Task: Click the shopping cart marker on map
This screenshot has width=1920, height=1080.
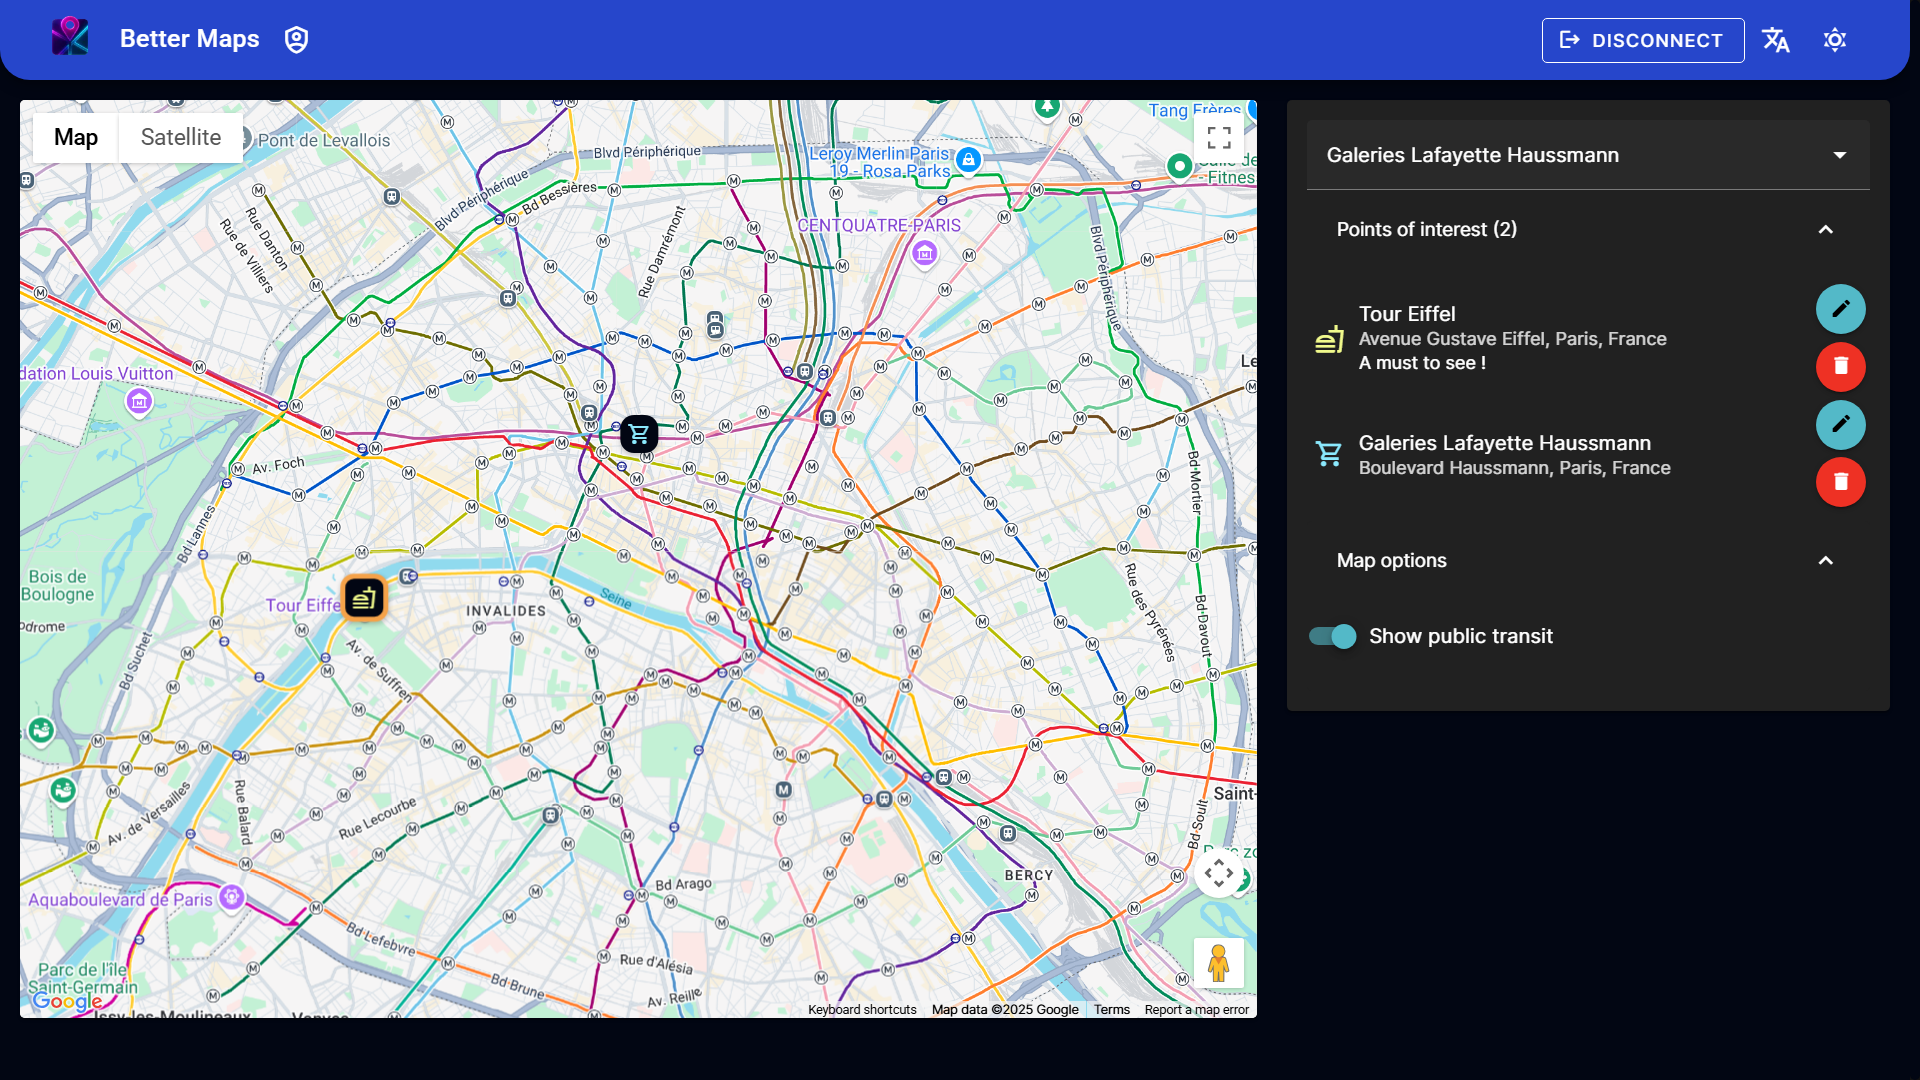Action: tap(639, 434)
